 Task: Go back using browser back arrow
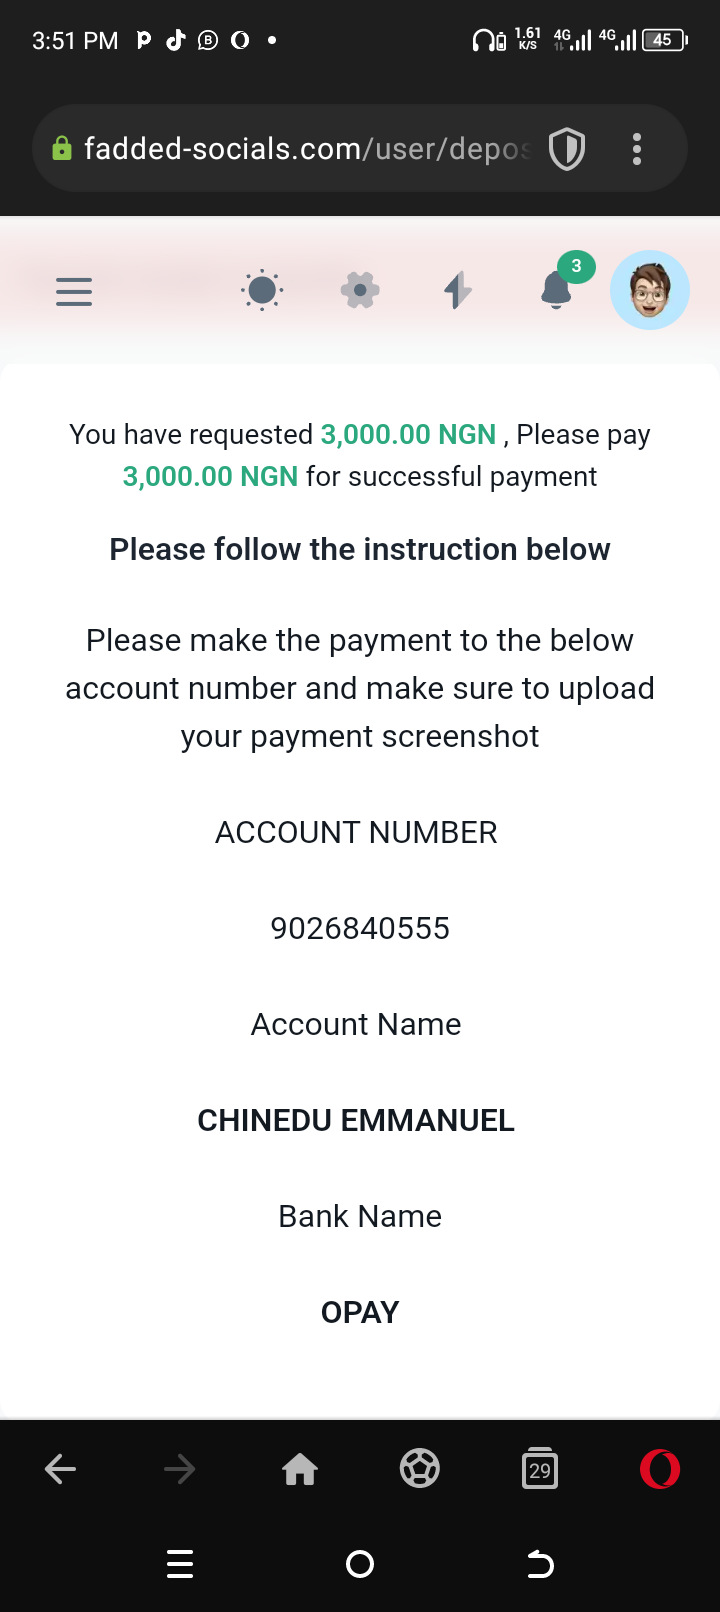[x=61, y=1469]
